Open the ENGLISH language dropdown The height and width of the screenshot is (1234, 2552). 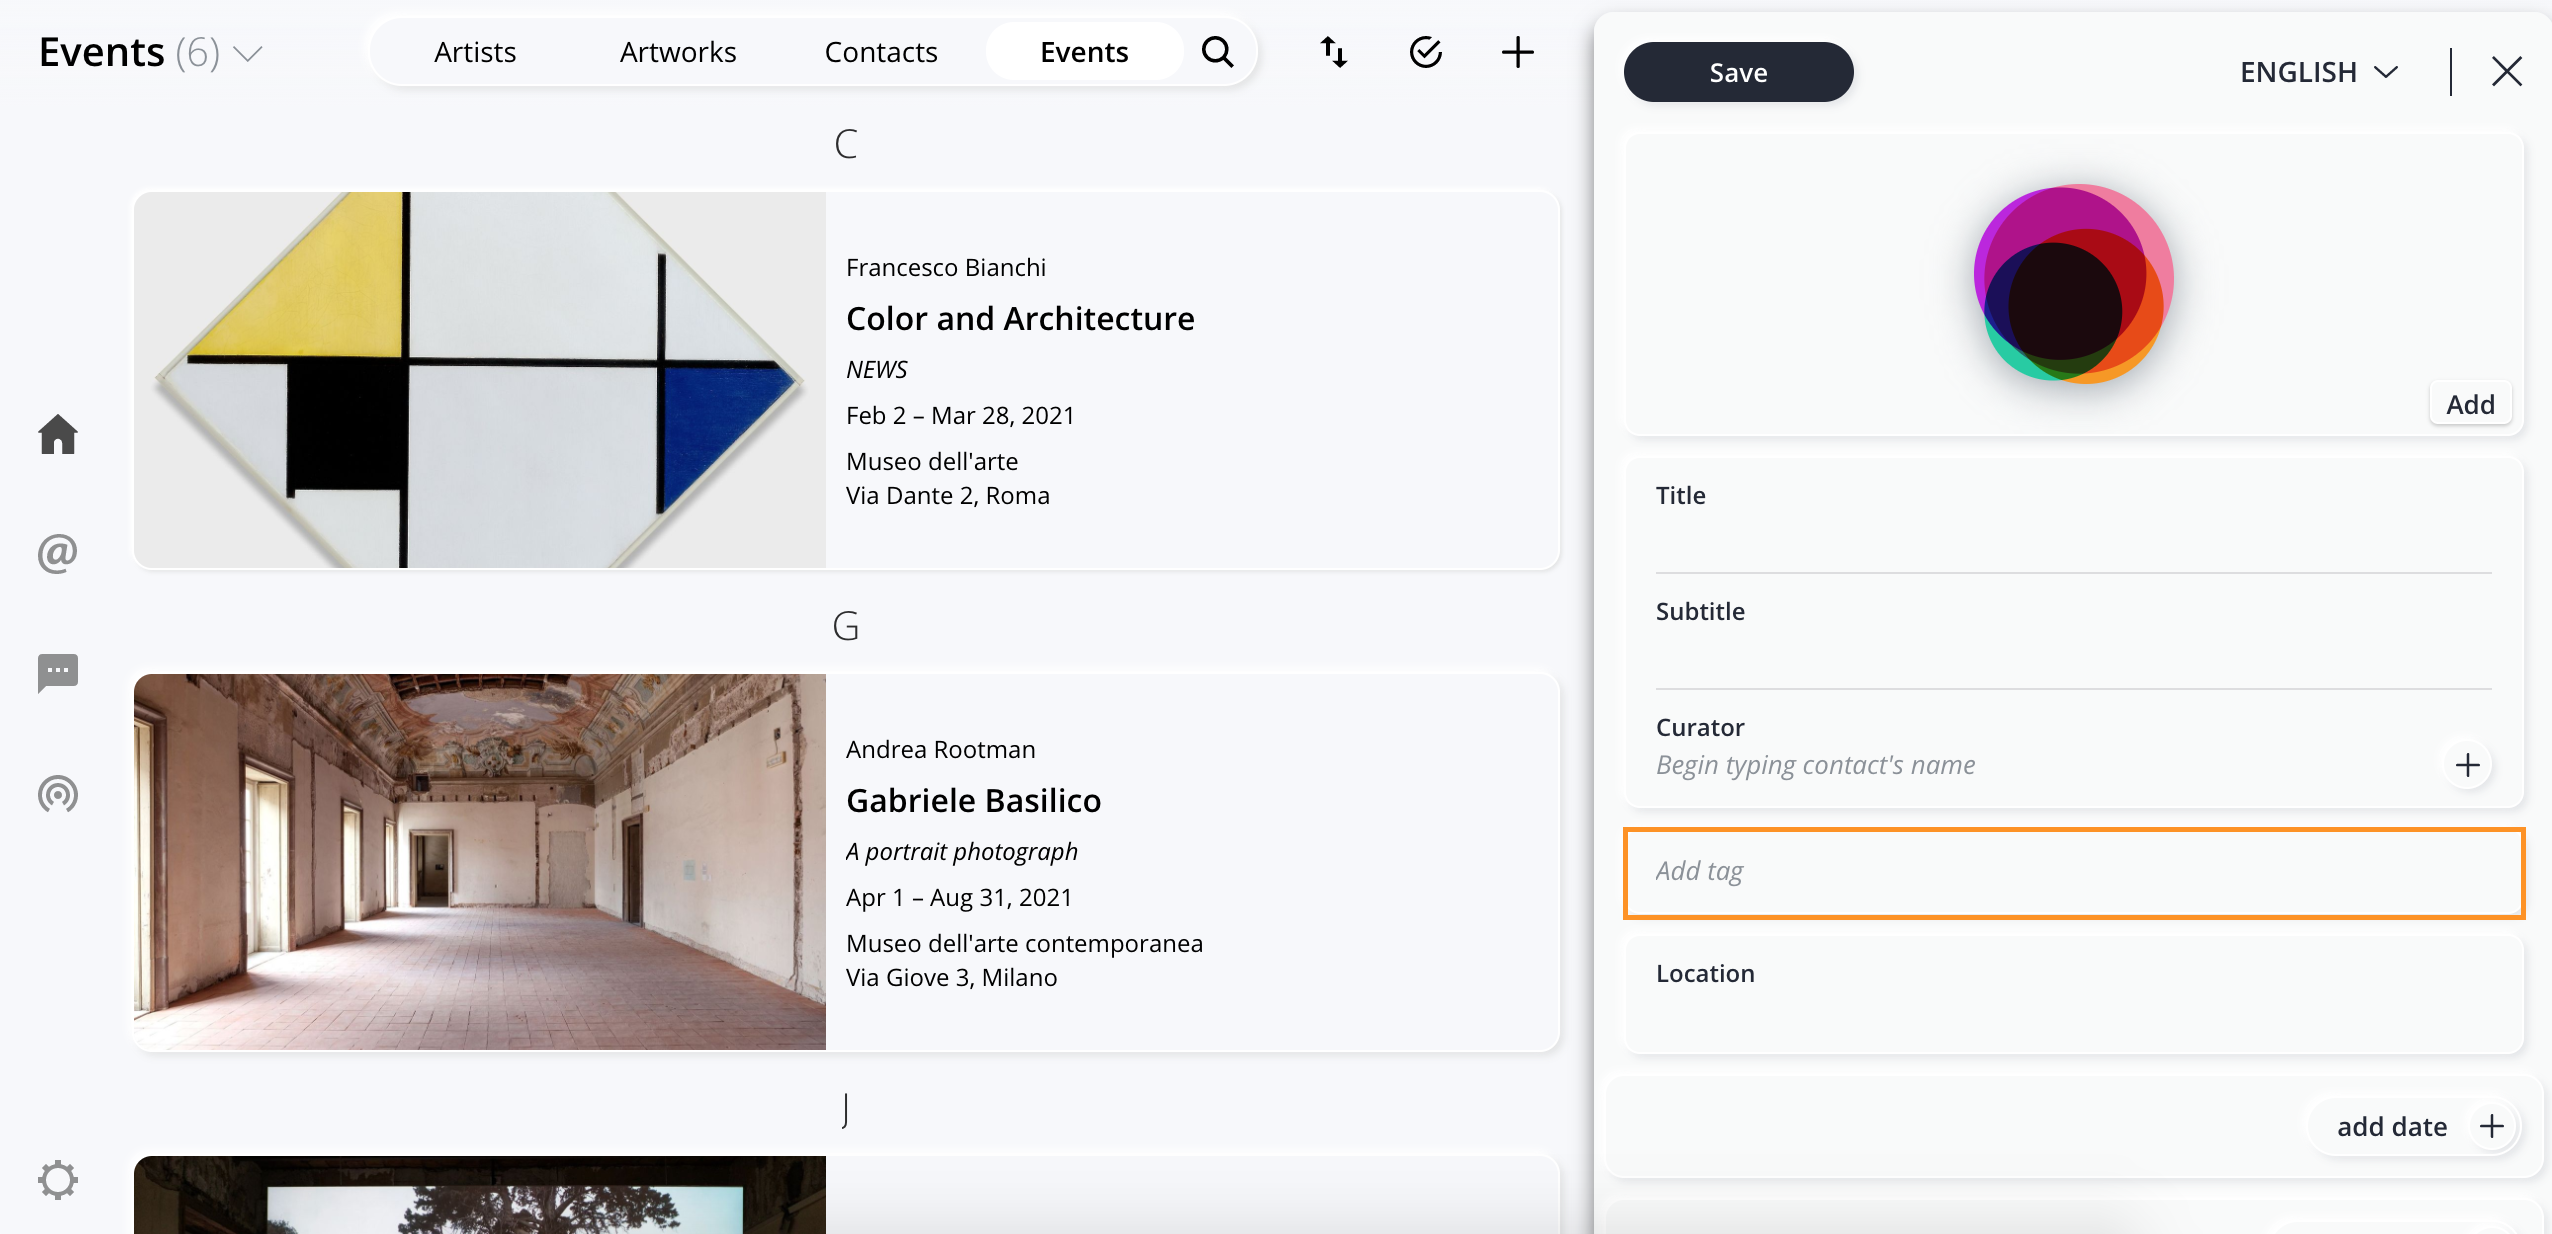[2319, 72]
